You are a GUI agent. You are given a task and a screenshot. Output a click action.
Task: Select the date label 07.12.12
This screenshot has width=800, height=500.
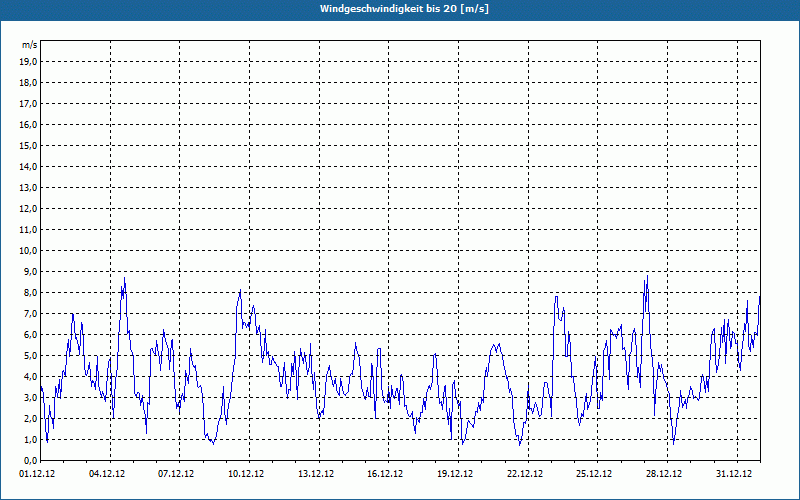coord(176,473)
